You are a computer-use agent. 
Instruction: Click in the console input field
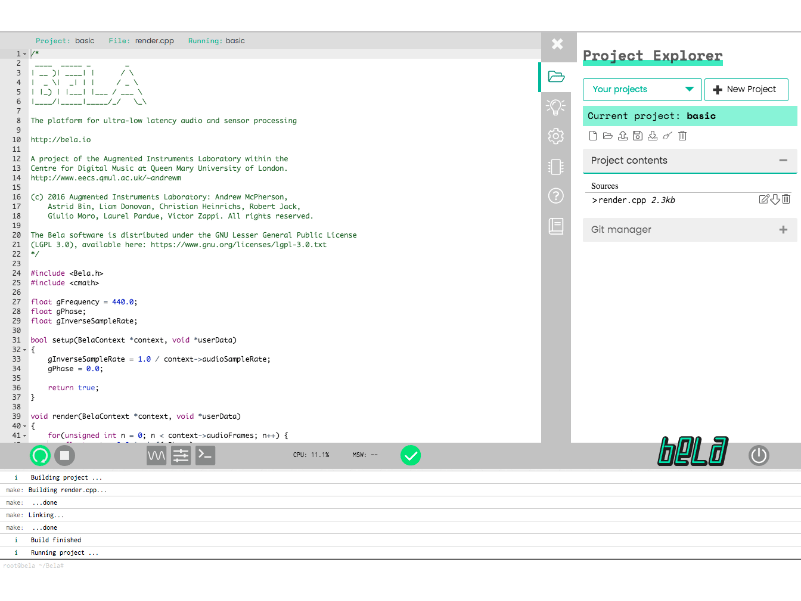400,566
